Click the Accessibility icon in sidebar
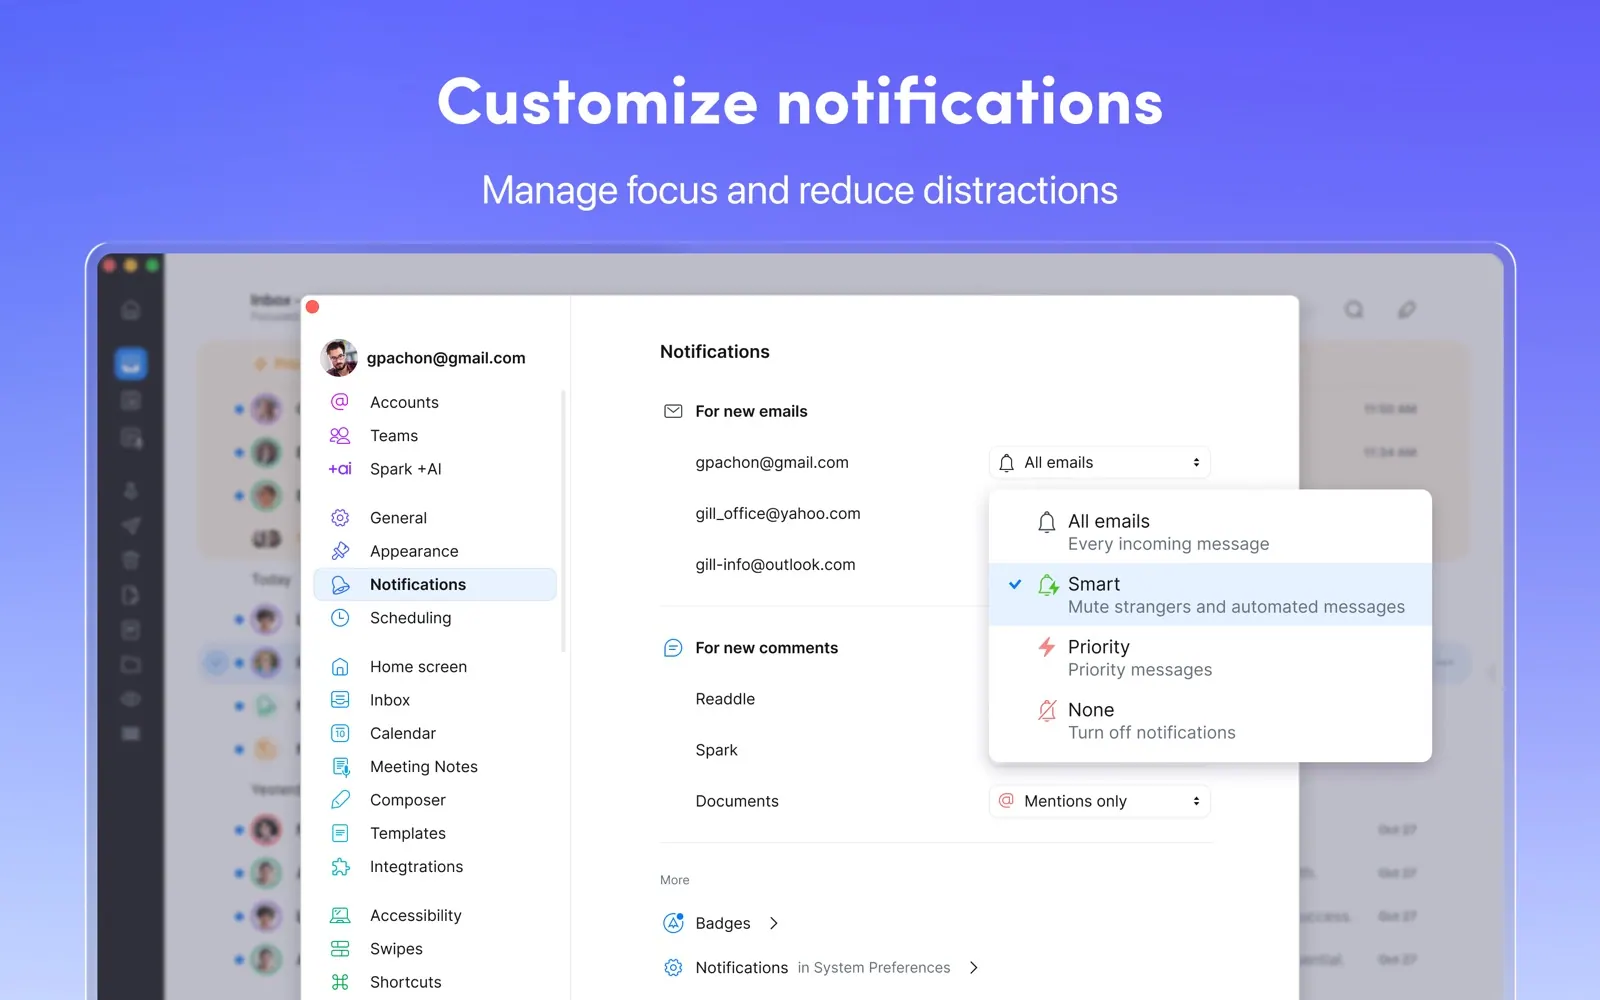Viewport: 1600px width, 1000px height. pyautogui.click(x=340, y=915)
